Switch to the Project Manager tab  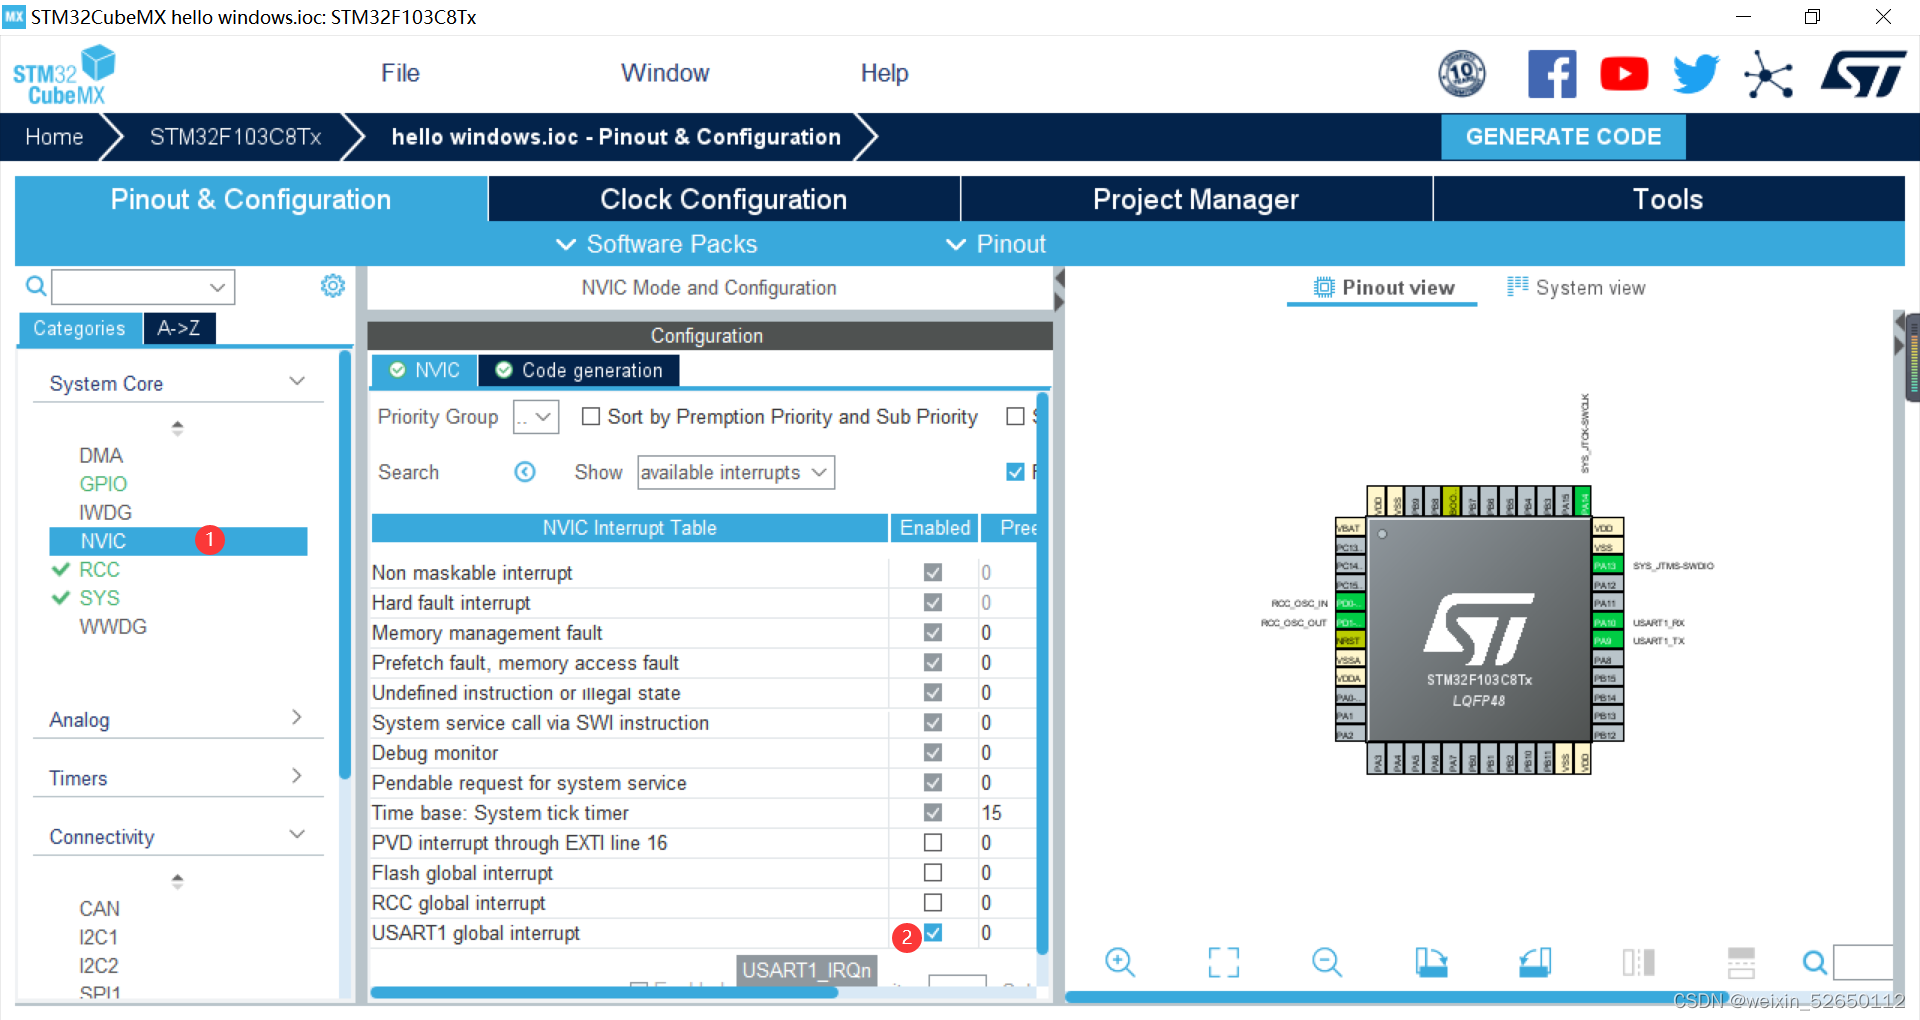(x=1196, y=199)
